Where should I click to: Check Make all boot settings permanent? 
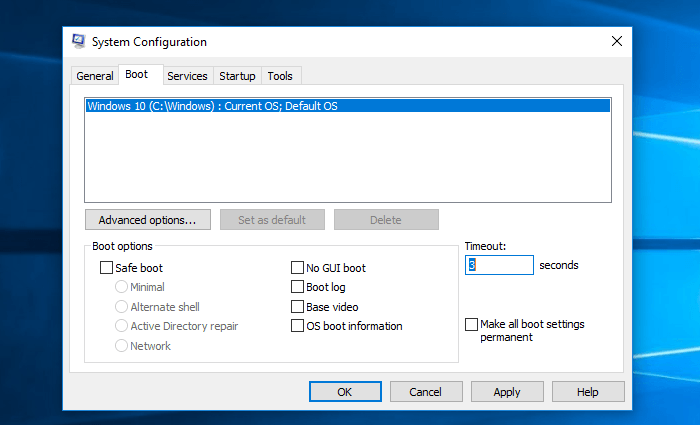tap(472, 325)
